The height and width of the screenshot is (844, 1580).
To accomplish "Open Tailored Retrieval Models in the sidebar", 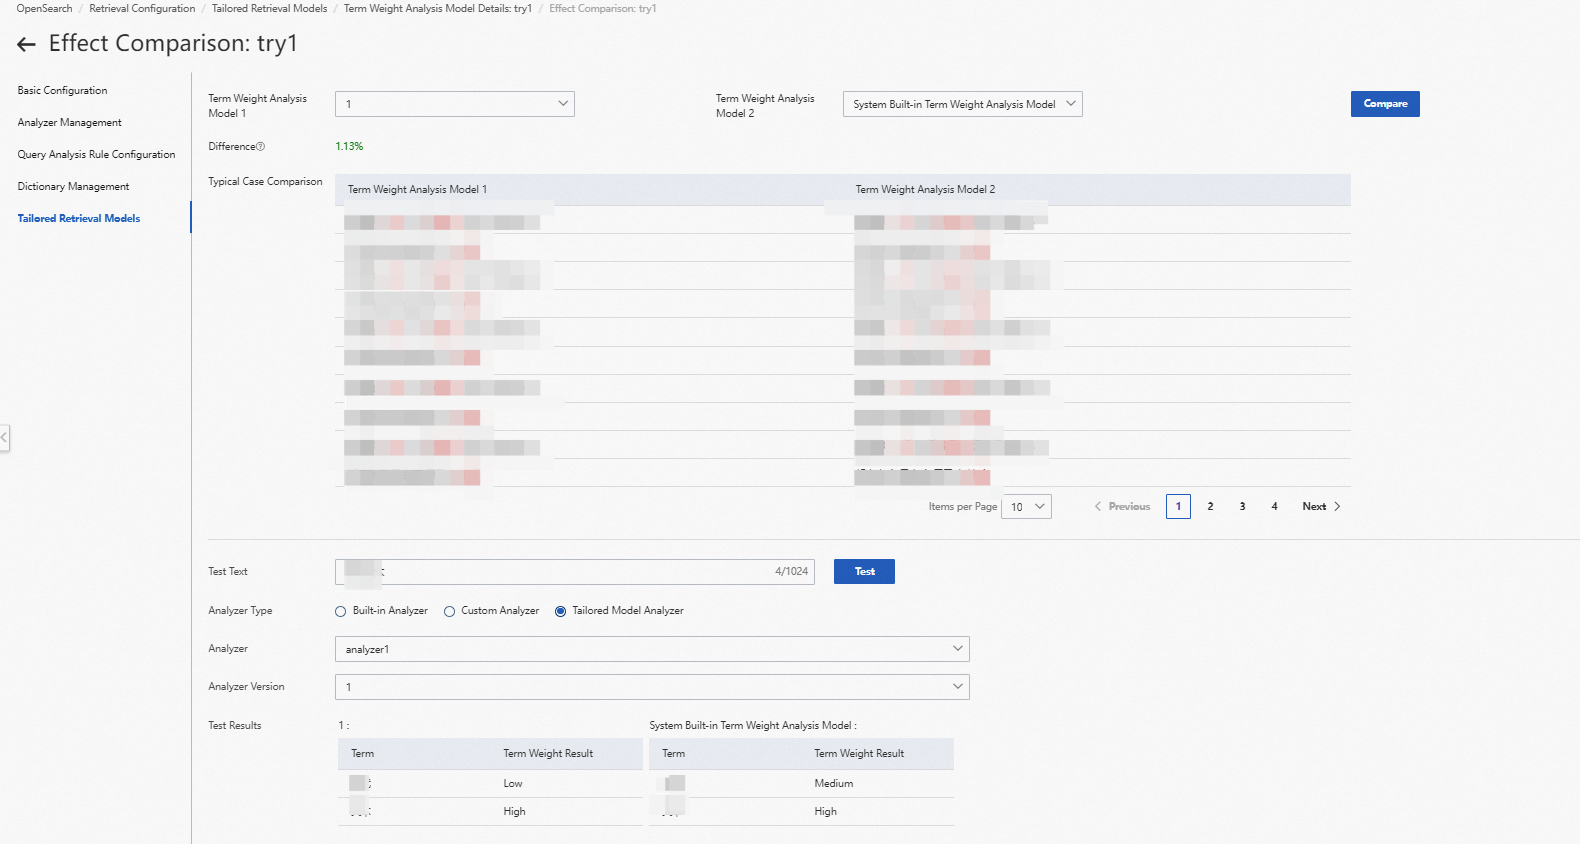I will [x=79, y=218].
